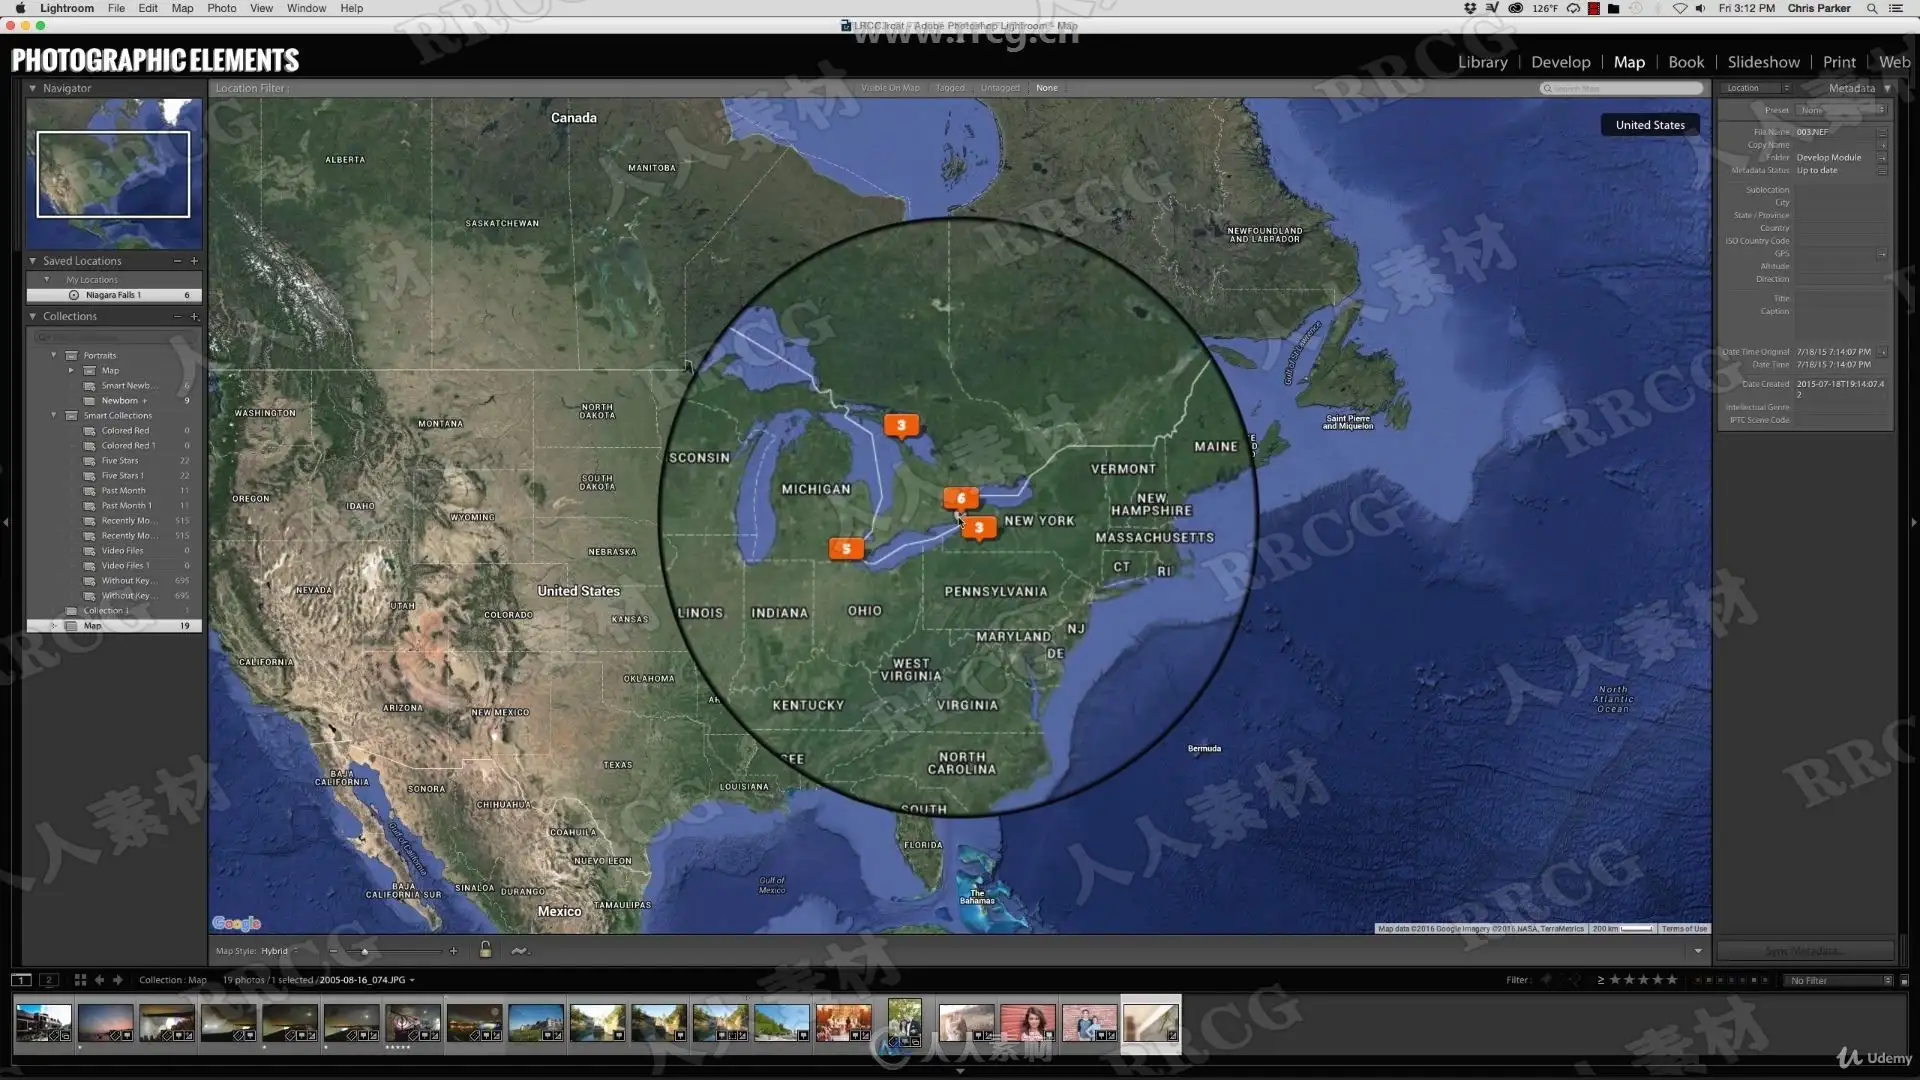
Task: Toggle the flagged photos filter icon
Action: coord(1546,980)
